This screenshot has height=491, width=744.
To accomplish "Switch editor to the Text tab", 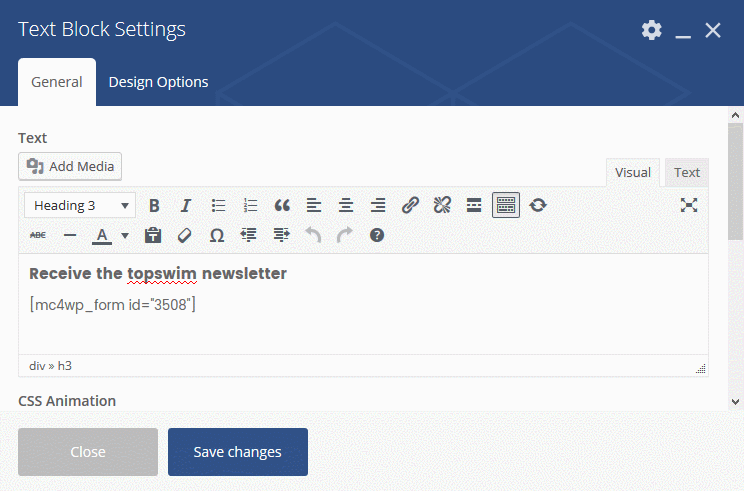I will [x=687, y=172].
